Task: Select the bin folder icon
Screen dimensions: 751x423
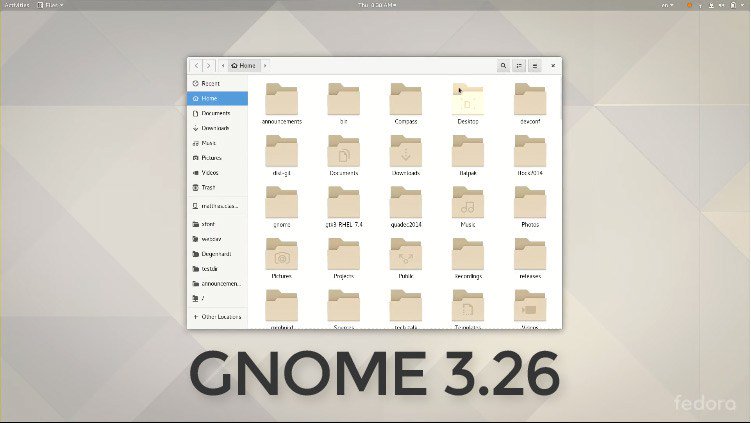Action: [x=343, y=99]
